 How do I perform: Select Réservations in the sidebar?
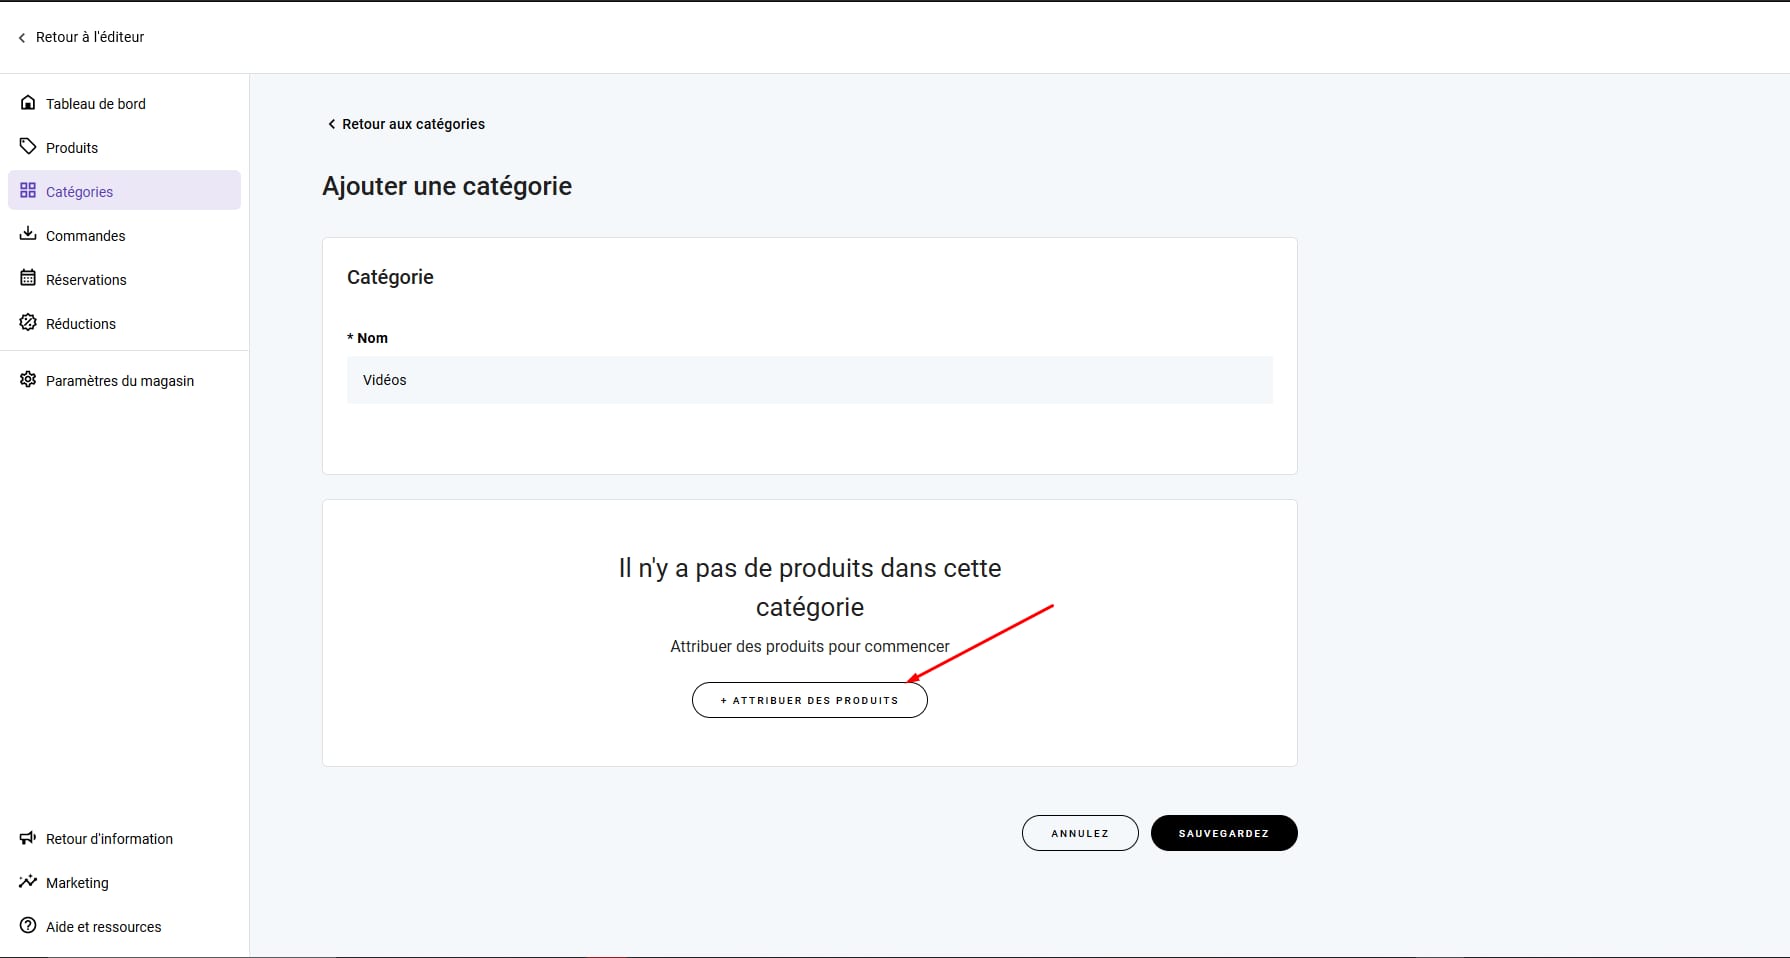coord(86,280)
